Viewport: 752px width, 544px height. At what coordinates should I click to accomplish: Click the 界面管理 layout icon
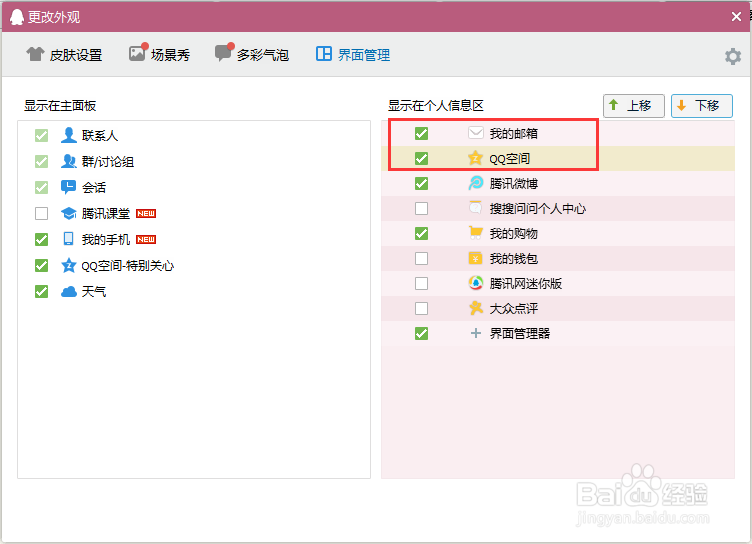click(x=324, y=54)
